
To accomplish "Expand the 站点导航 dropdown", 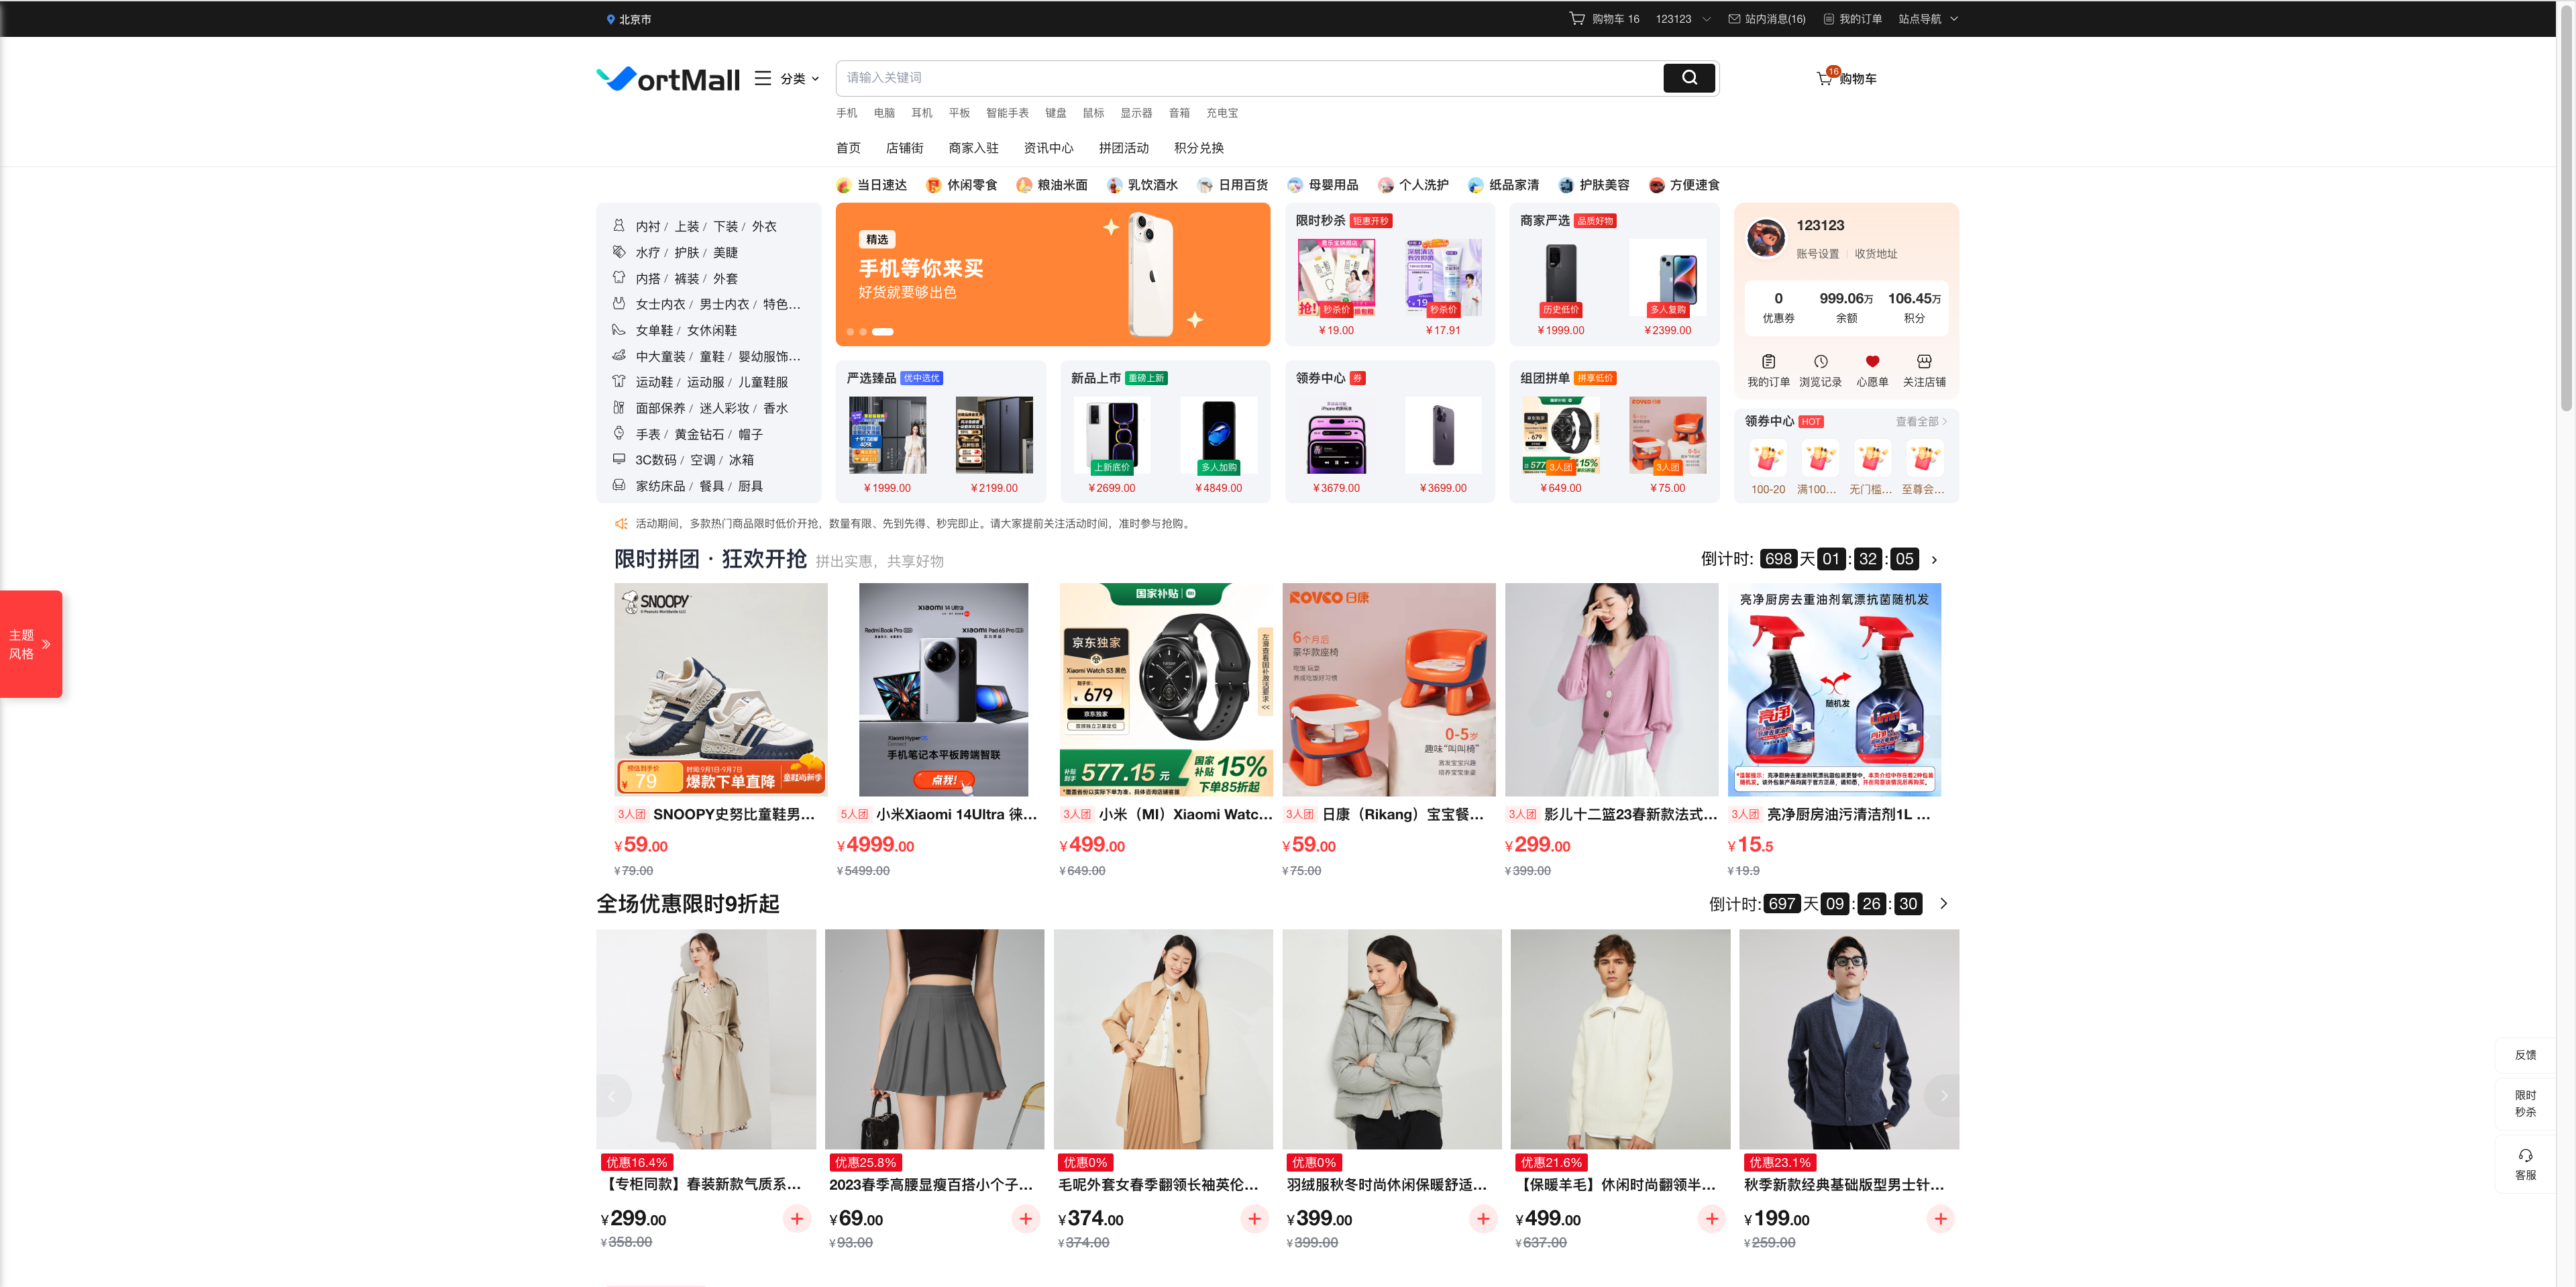I will tap(1928, 19).
